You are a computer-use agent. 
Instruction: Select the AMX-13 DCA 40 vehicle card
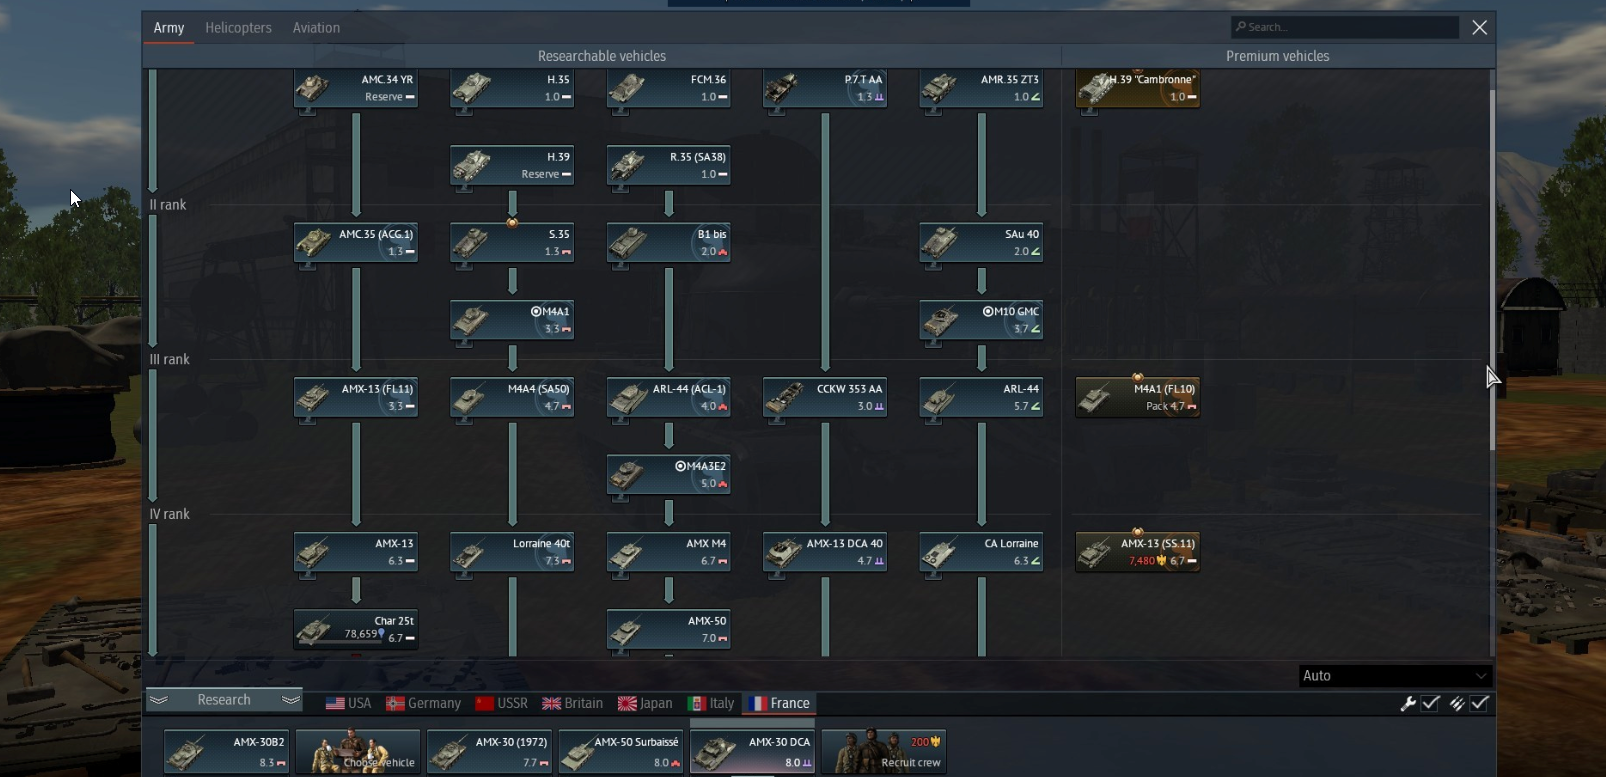[825, 552]
